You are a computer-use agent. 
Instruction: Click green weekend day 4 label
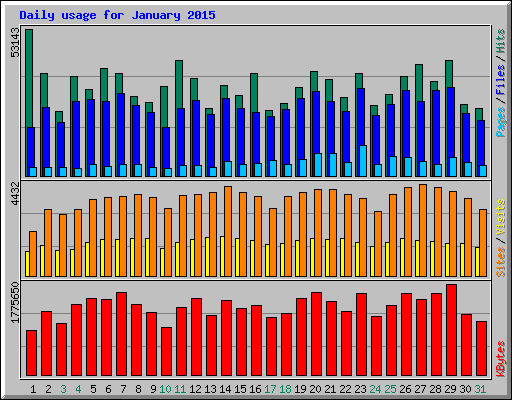click(x=78, y=389)
